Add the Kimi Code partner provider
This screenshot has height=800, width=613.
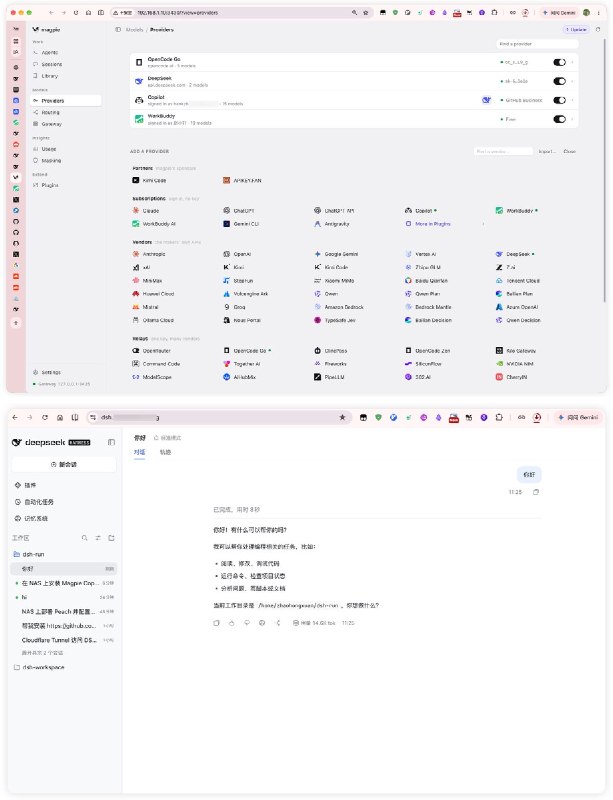pos(150,180)
